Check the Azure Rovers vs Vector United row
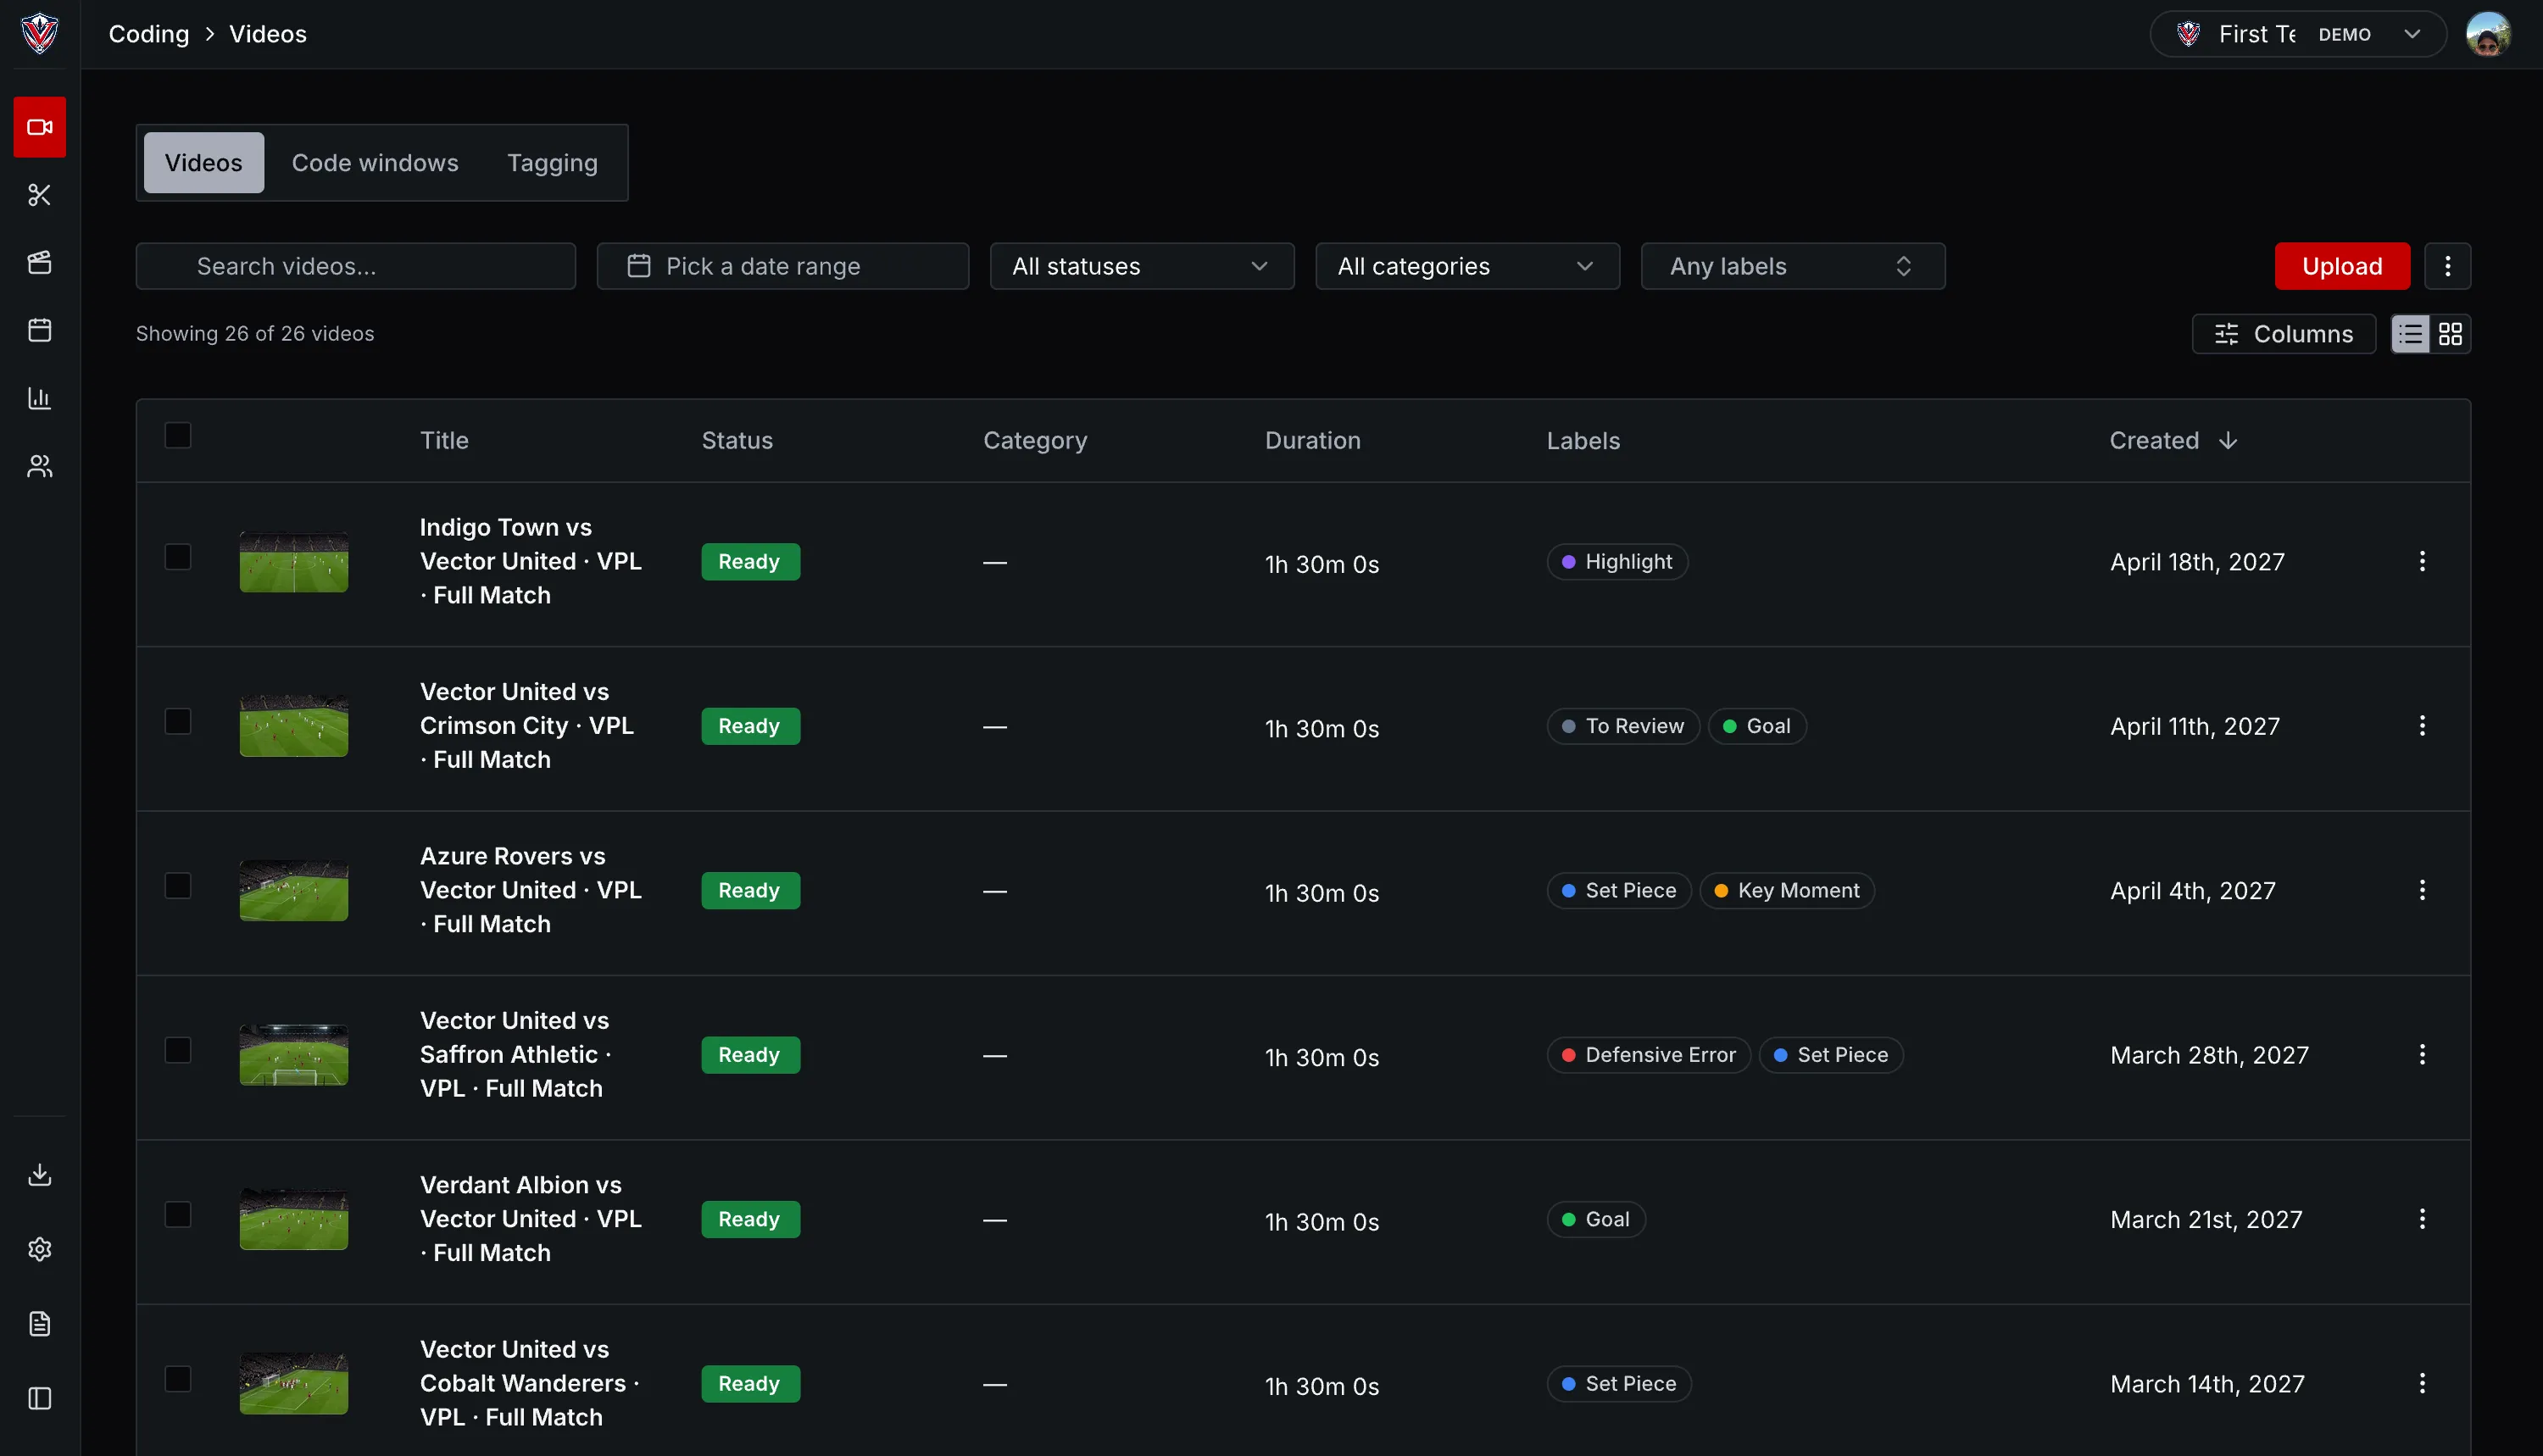The width and height of the screenshot is (2543, 1456). [178, 886]
